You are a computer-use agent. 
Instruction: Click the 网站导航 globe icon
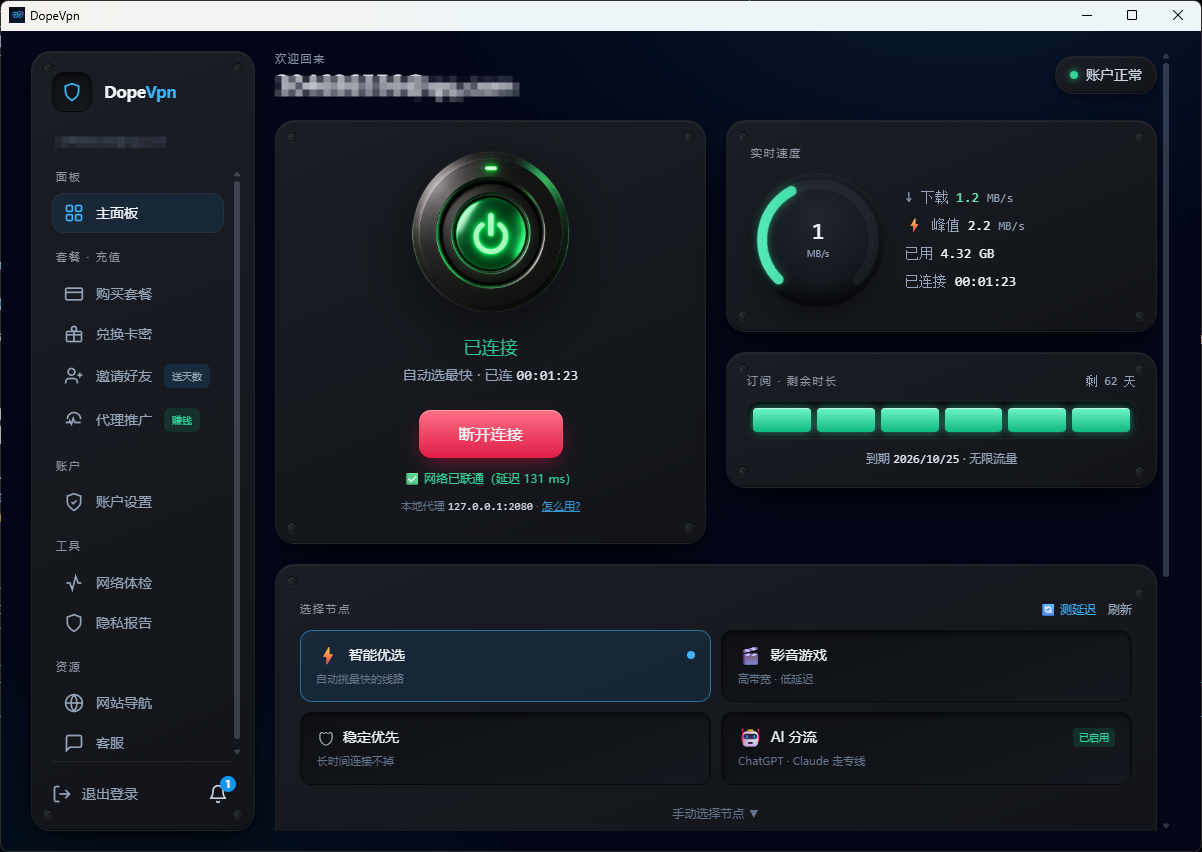(74, 703)
